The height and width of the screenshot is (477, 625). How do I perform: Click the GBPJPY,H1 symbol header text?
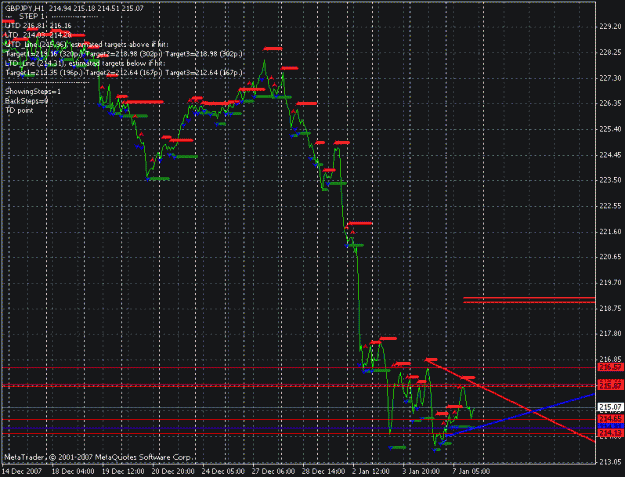click(24, 8)
